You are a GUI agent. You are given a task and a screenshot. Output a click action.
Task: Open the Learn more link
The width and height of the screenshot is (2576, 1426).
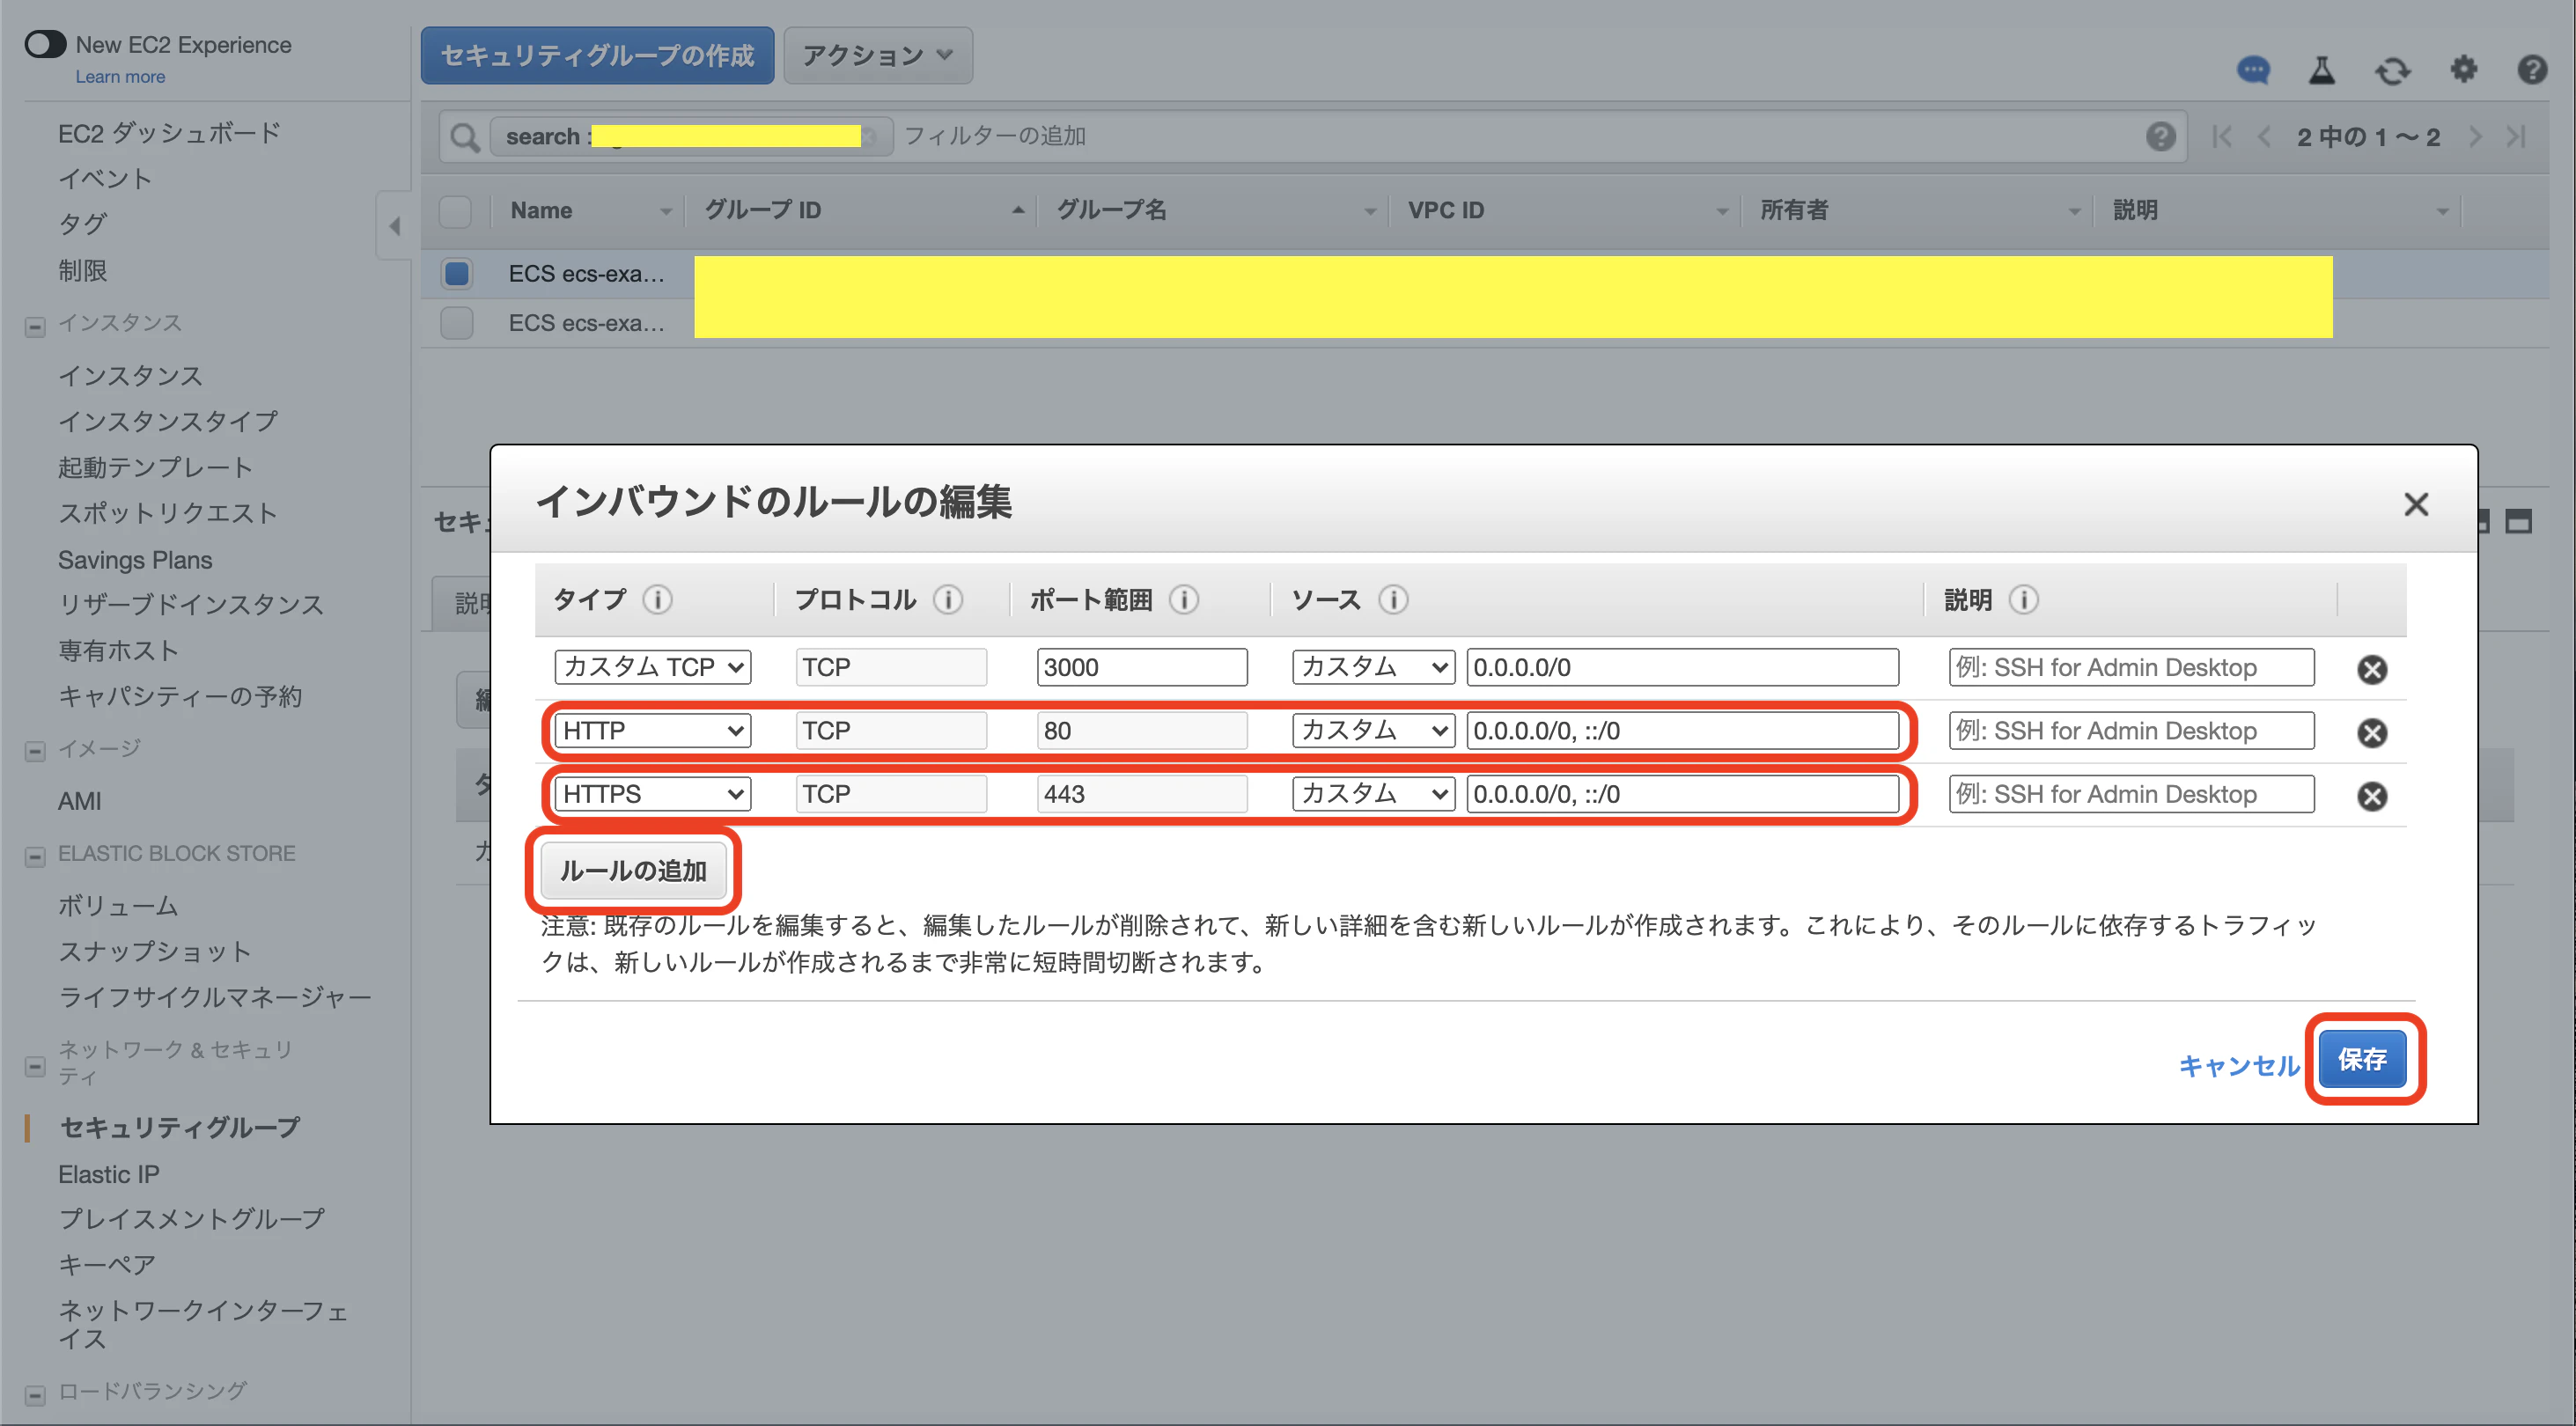tap(120, 77)
